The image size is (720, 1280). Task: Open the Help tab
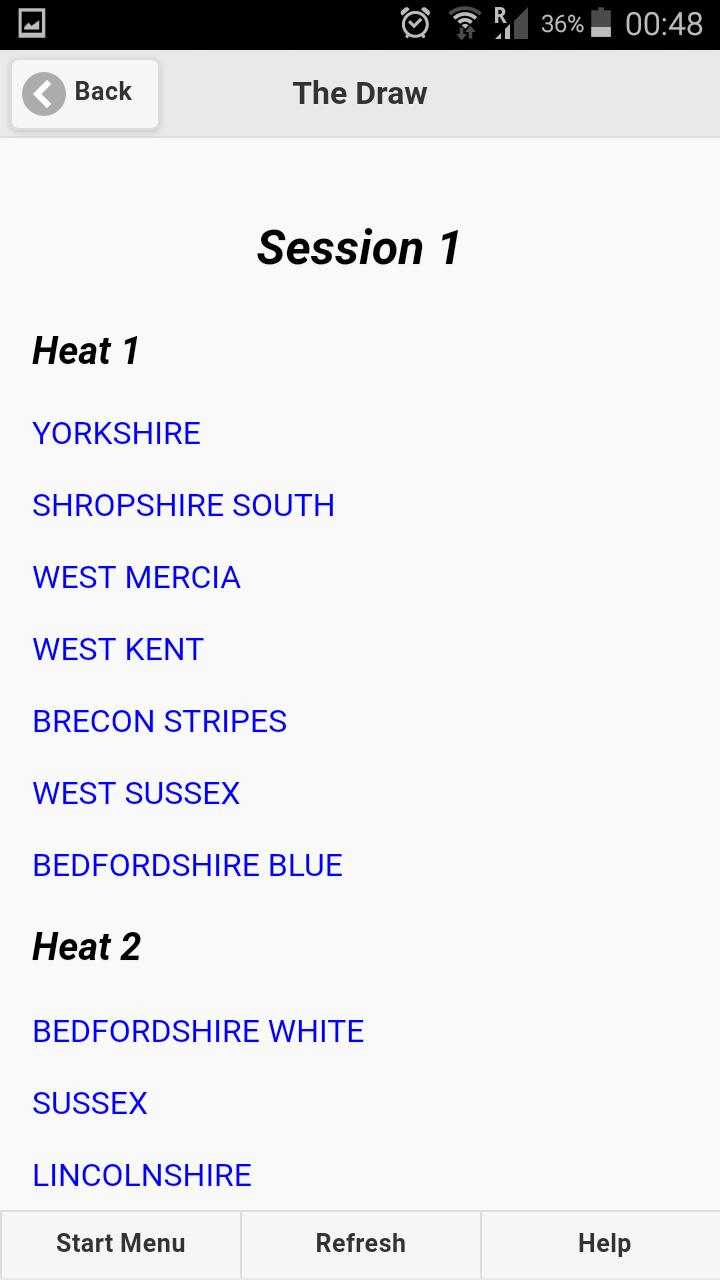click(604, 1243)
